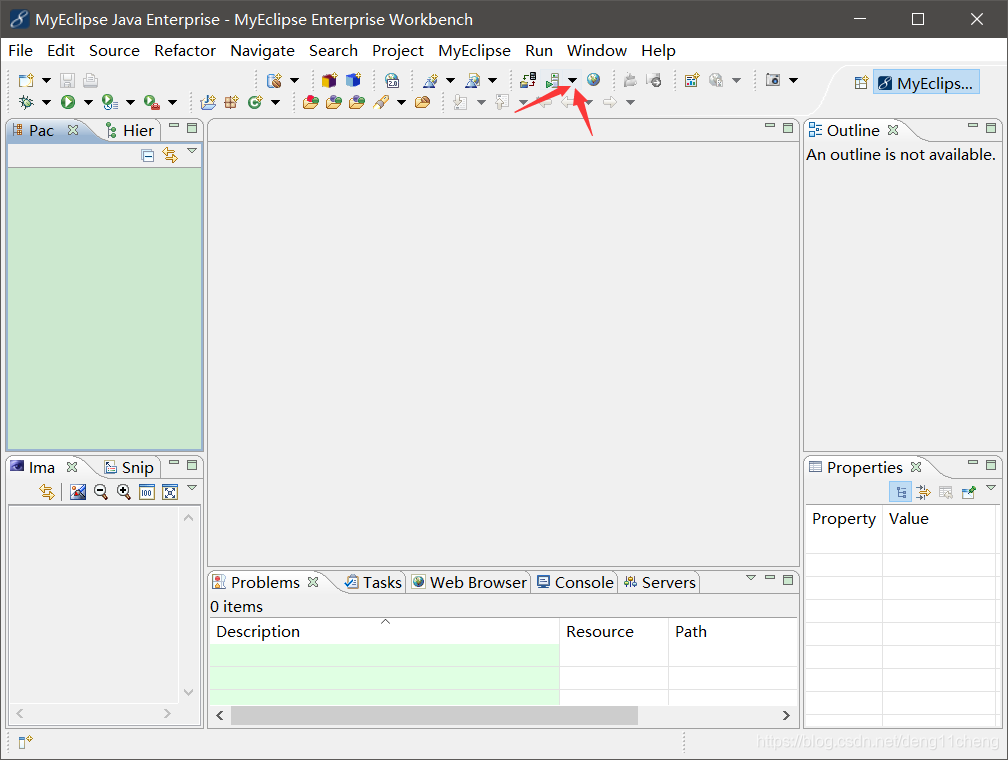Click the Print icon in toolbar
Screen dimensions: 1008x760
pos(91,80)
